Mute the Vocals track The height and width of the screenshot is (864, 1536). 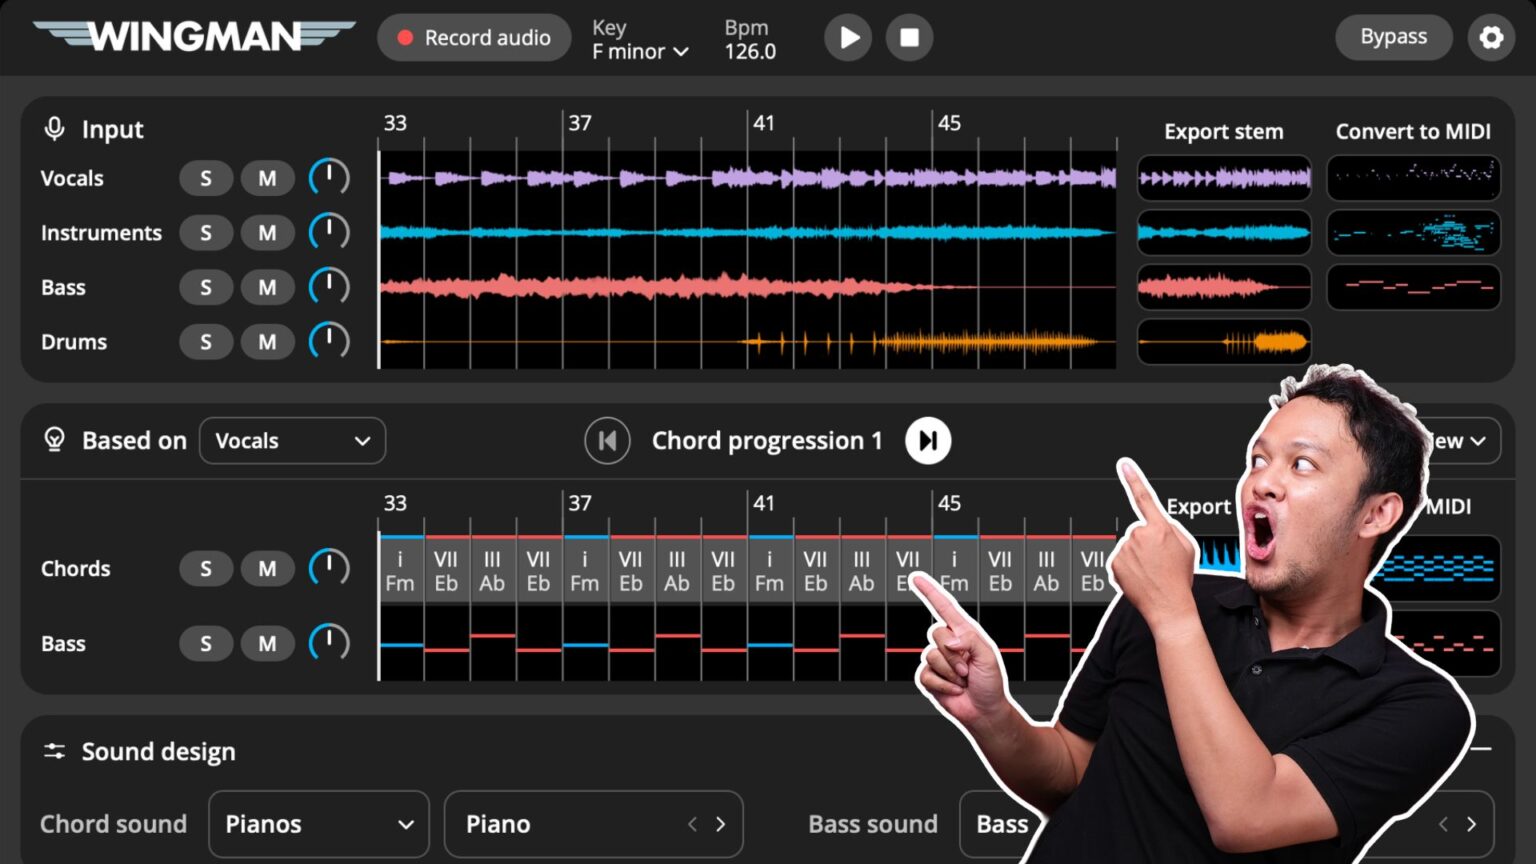coord(267,178)
